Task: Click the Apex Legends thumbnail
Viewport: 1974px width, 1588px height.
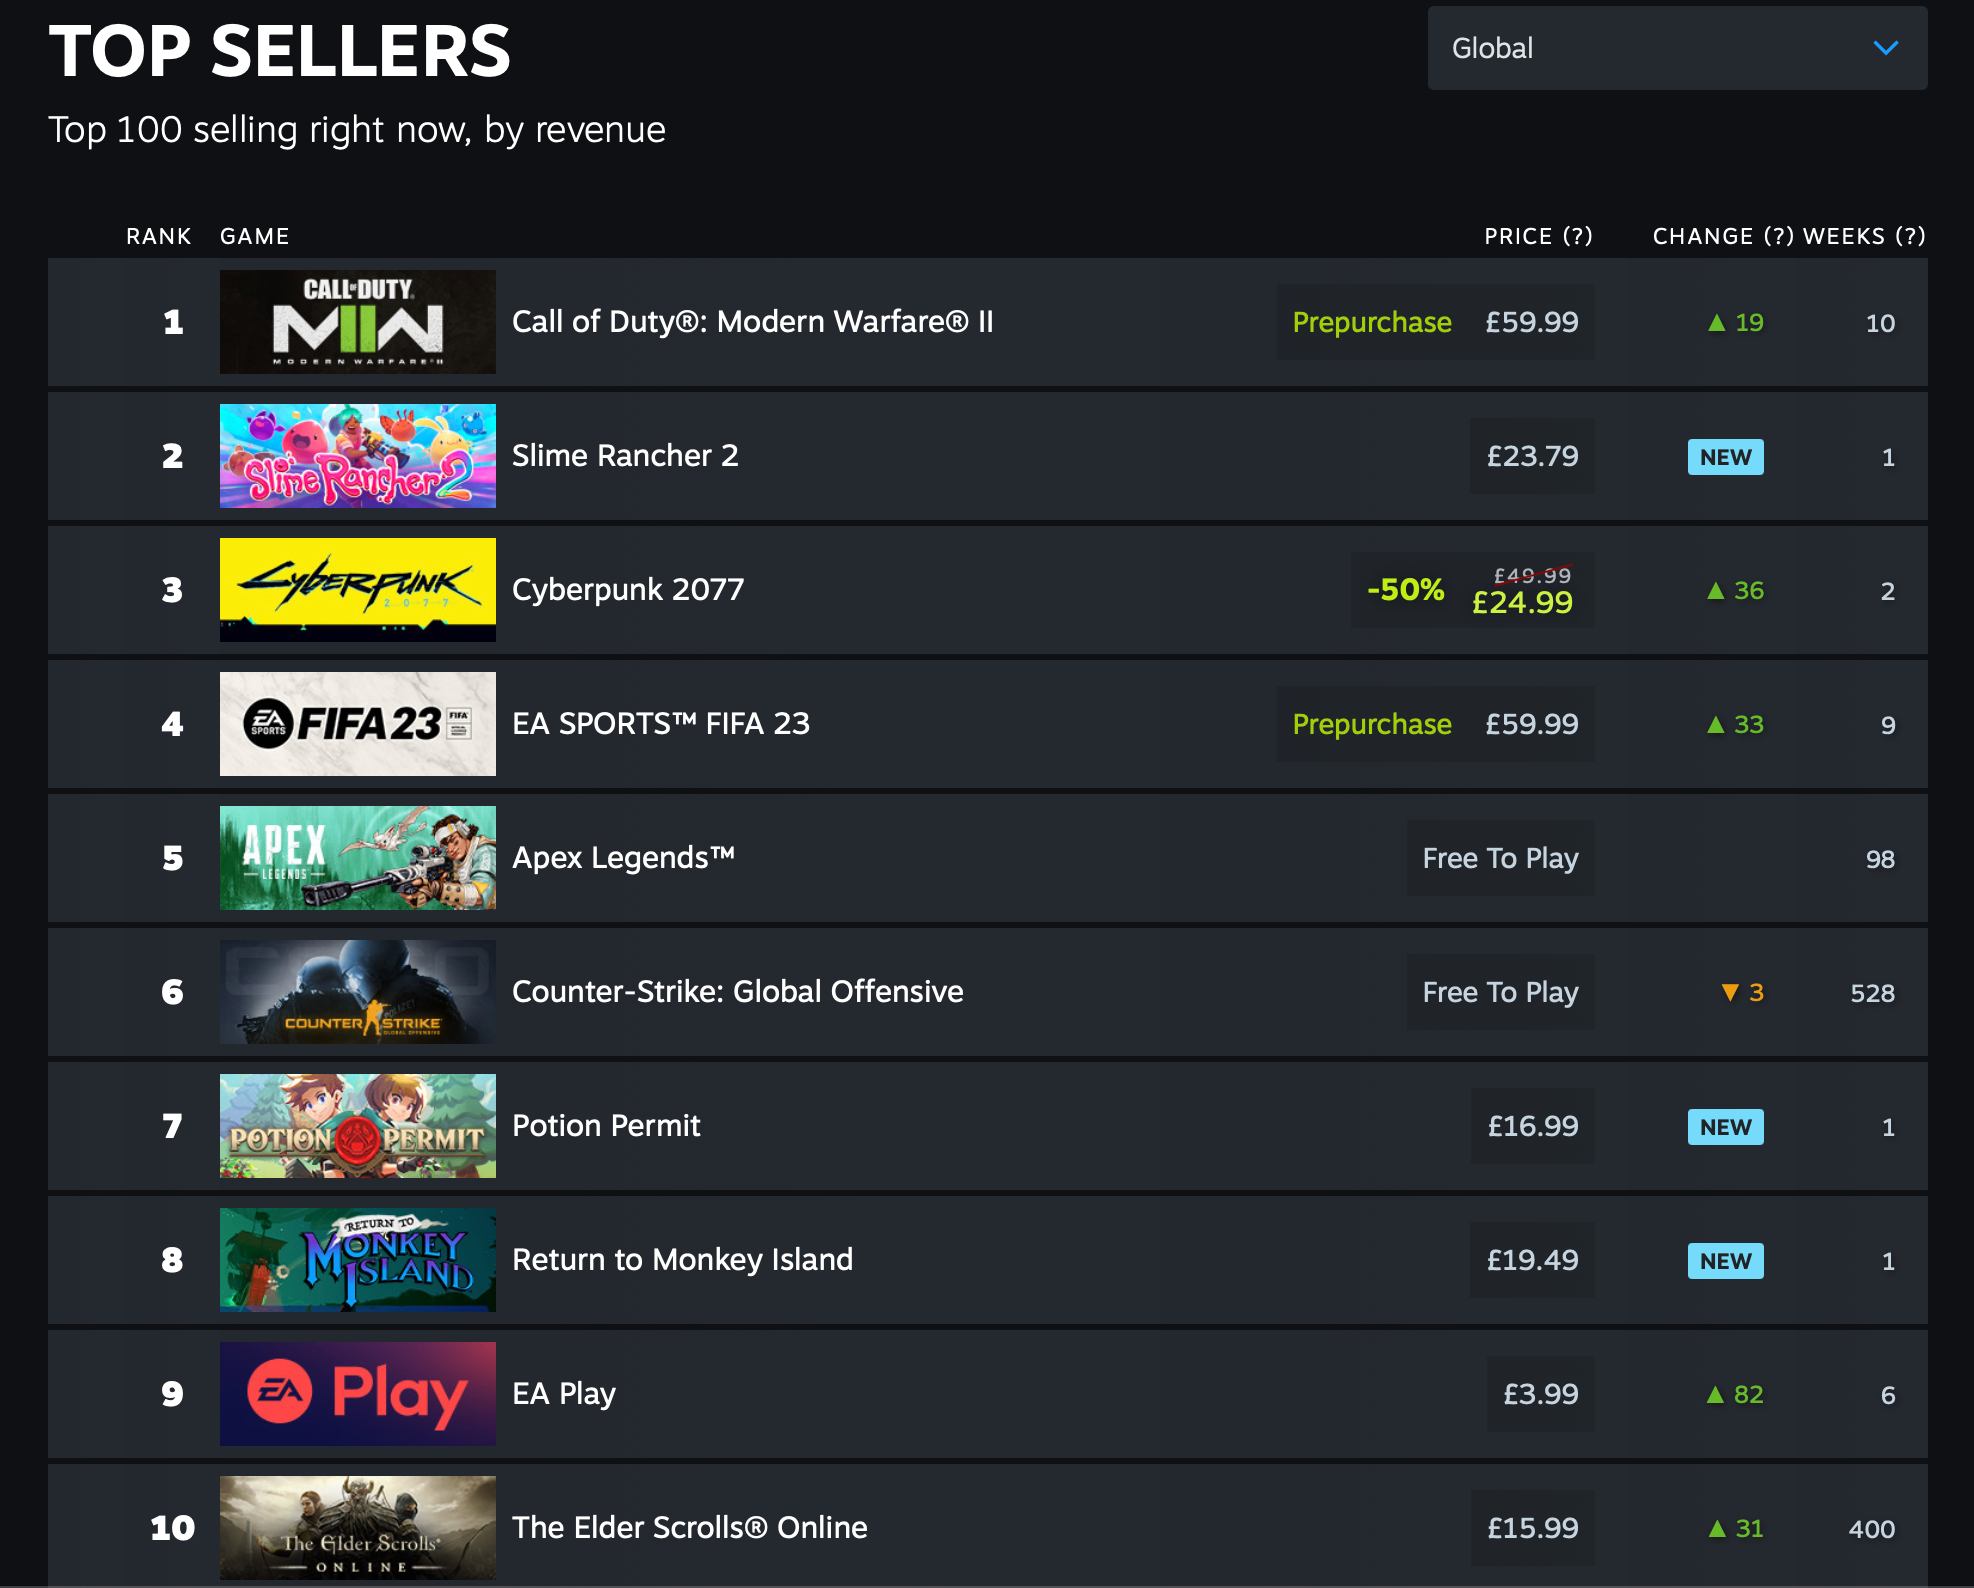Action: click(357, 858)
